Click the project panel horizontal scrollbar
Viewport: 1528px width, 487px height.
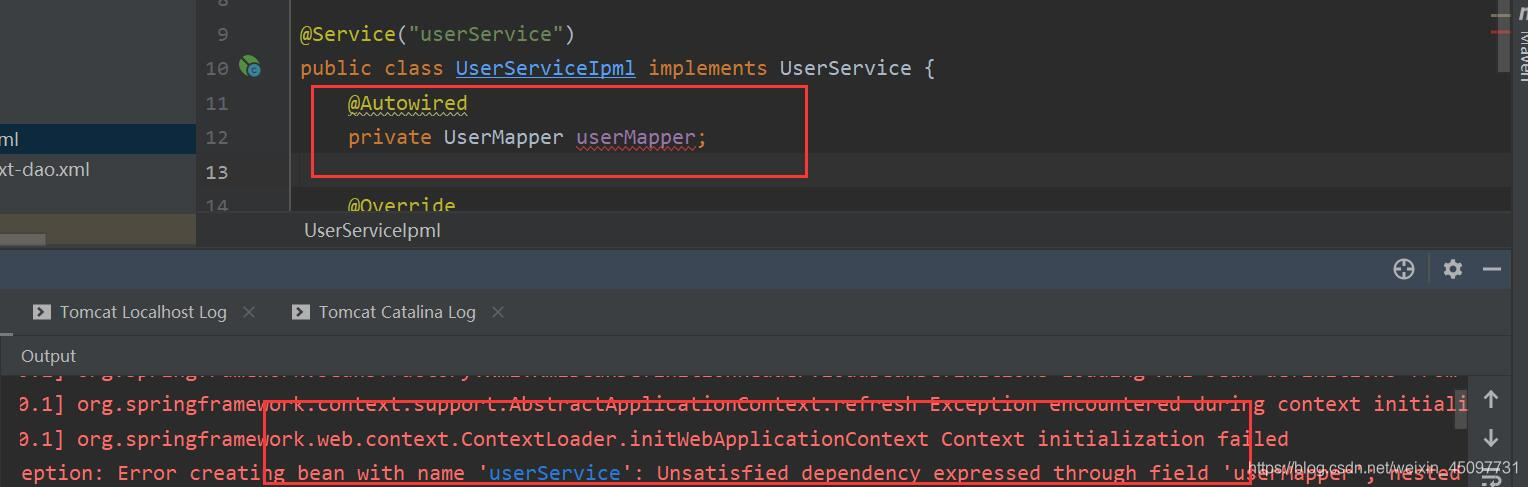point(22,240)
